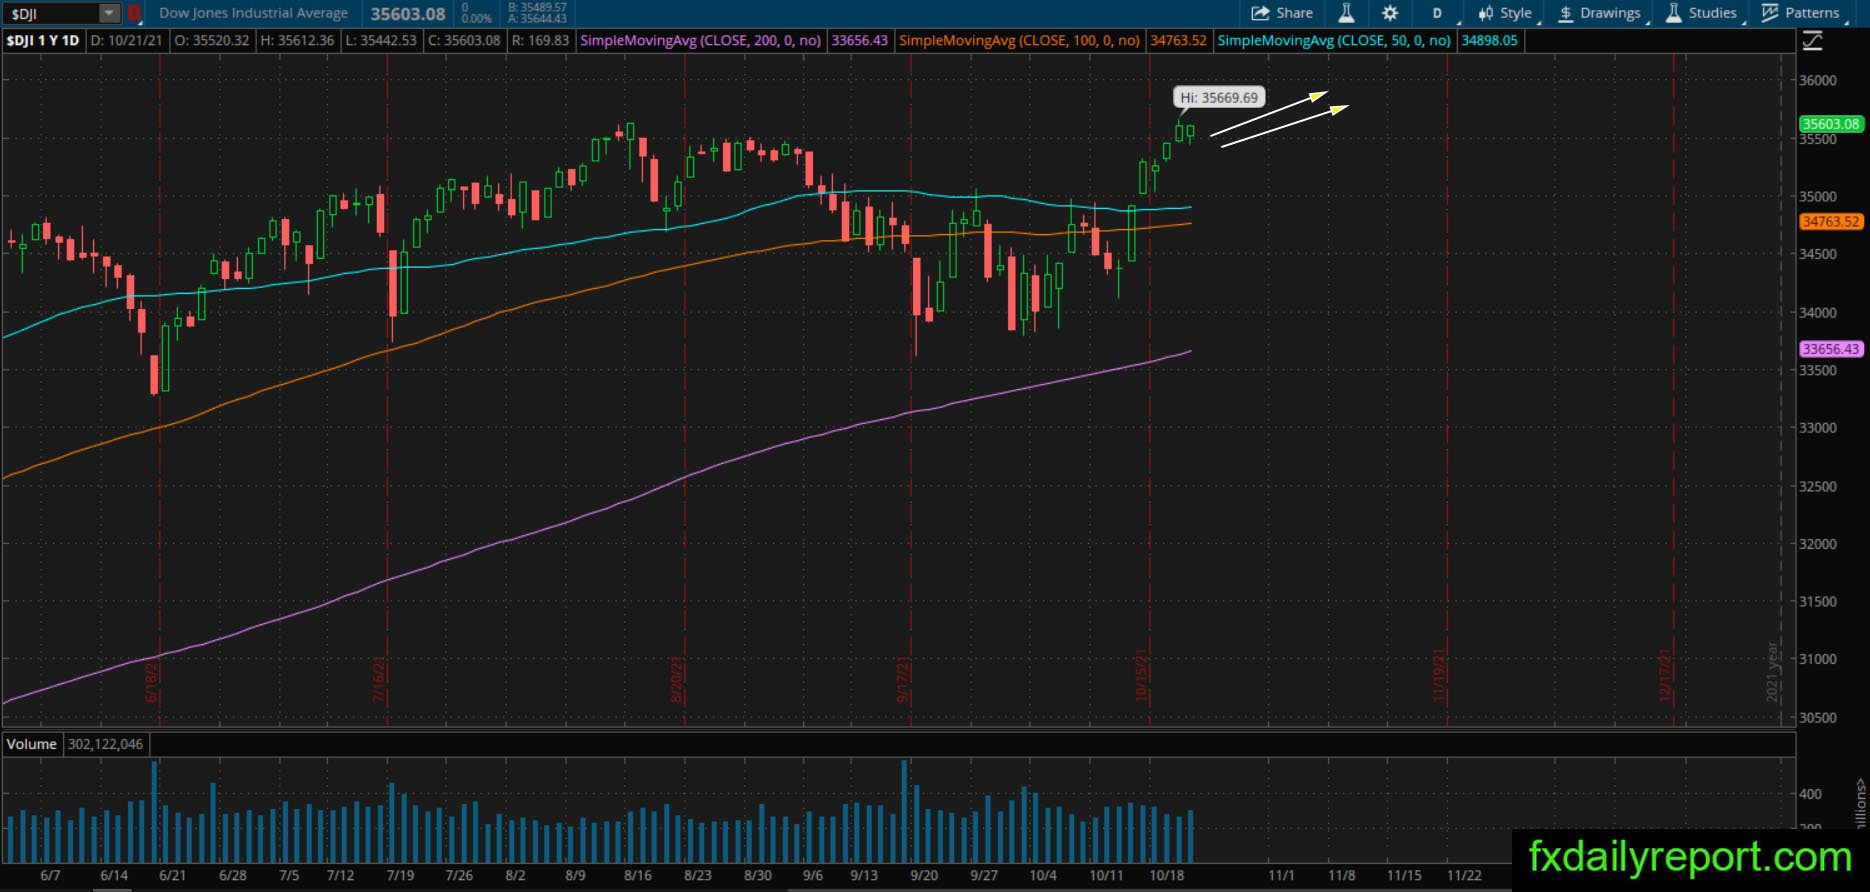The width and height of the screenshot is (1870, 892).
Task: Click the close value C: 35603.08
Action: [464, 41]
